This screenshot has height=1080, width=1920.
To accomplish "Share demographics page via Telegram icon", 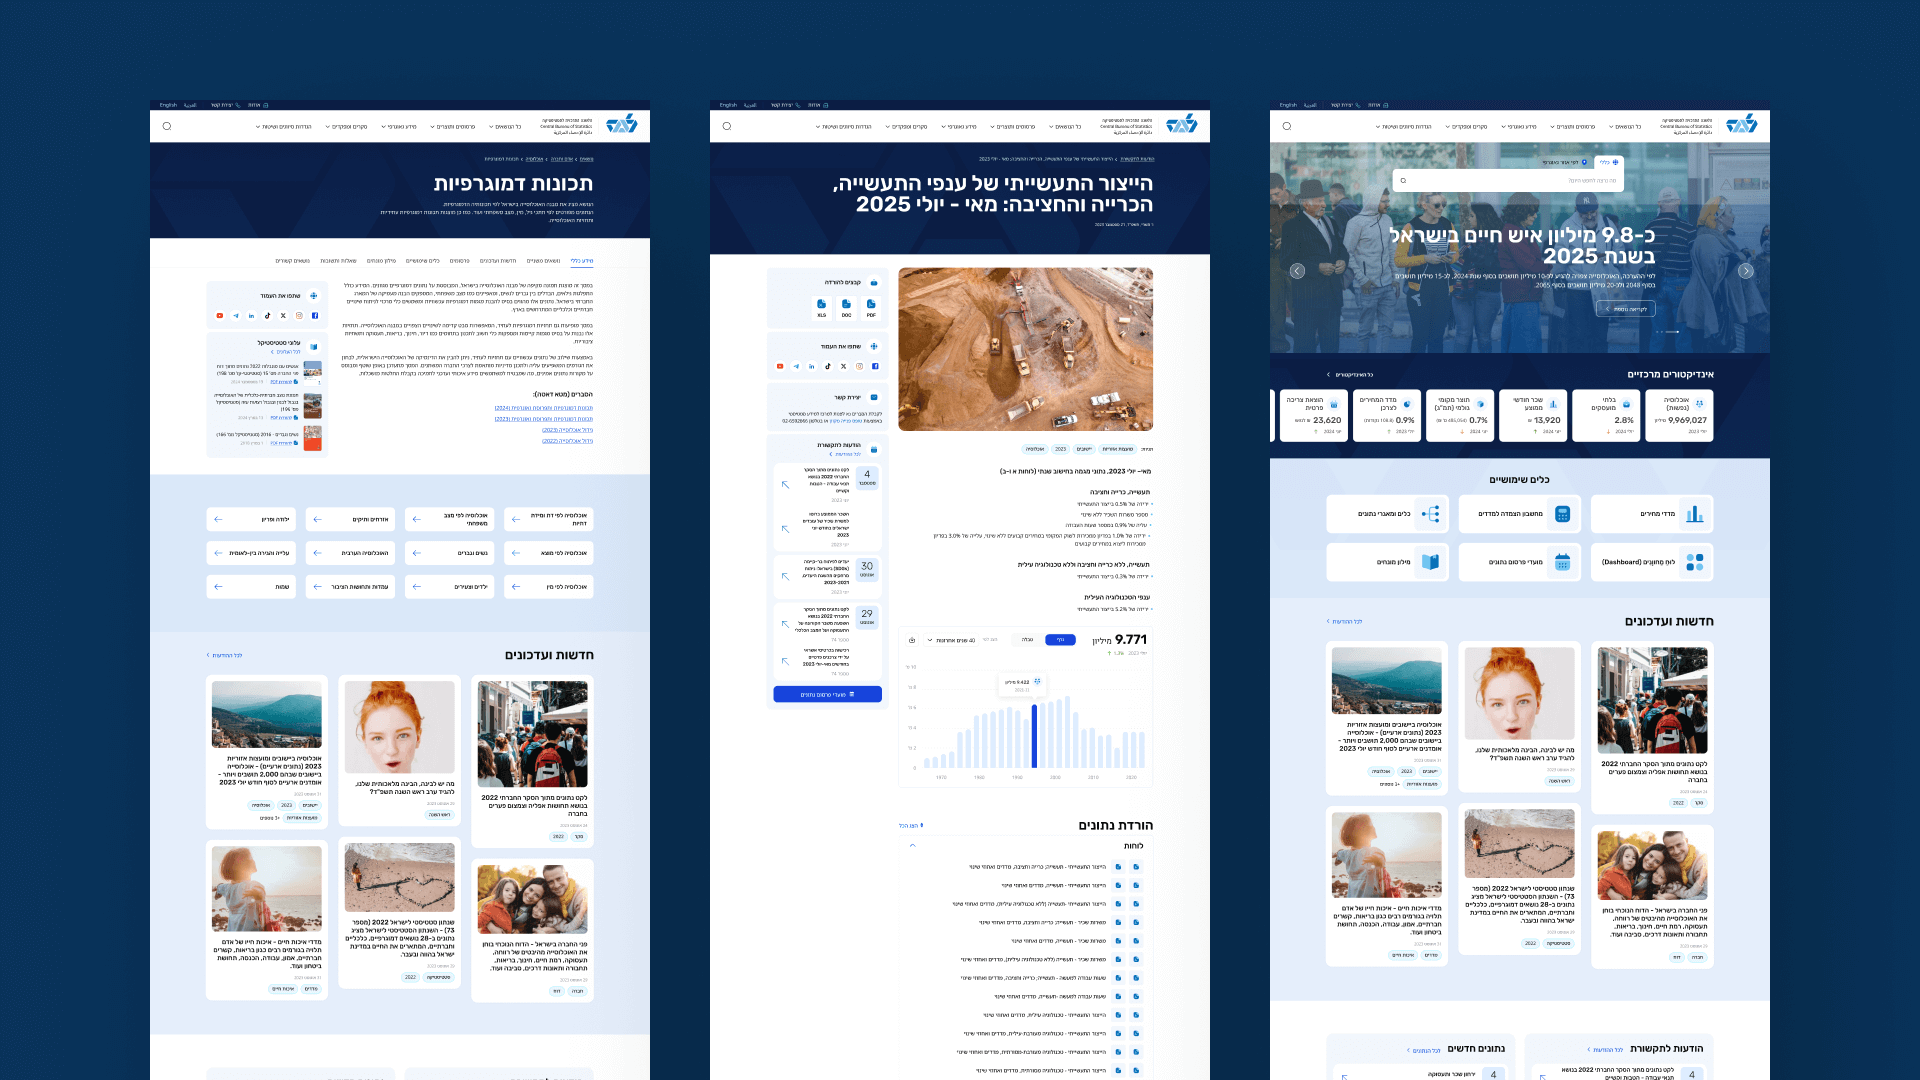I will point(236,315).
